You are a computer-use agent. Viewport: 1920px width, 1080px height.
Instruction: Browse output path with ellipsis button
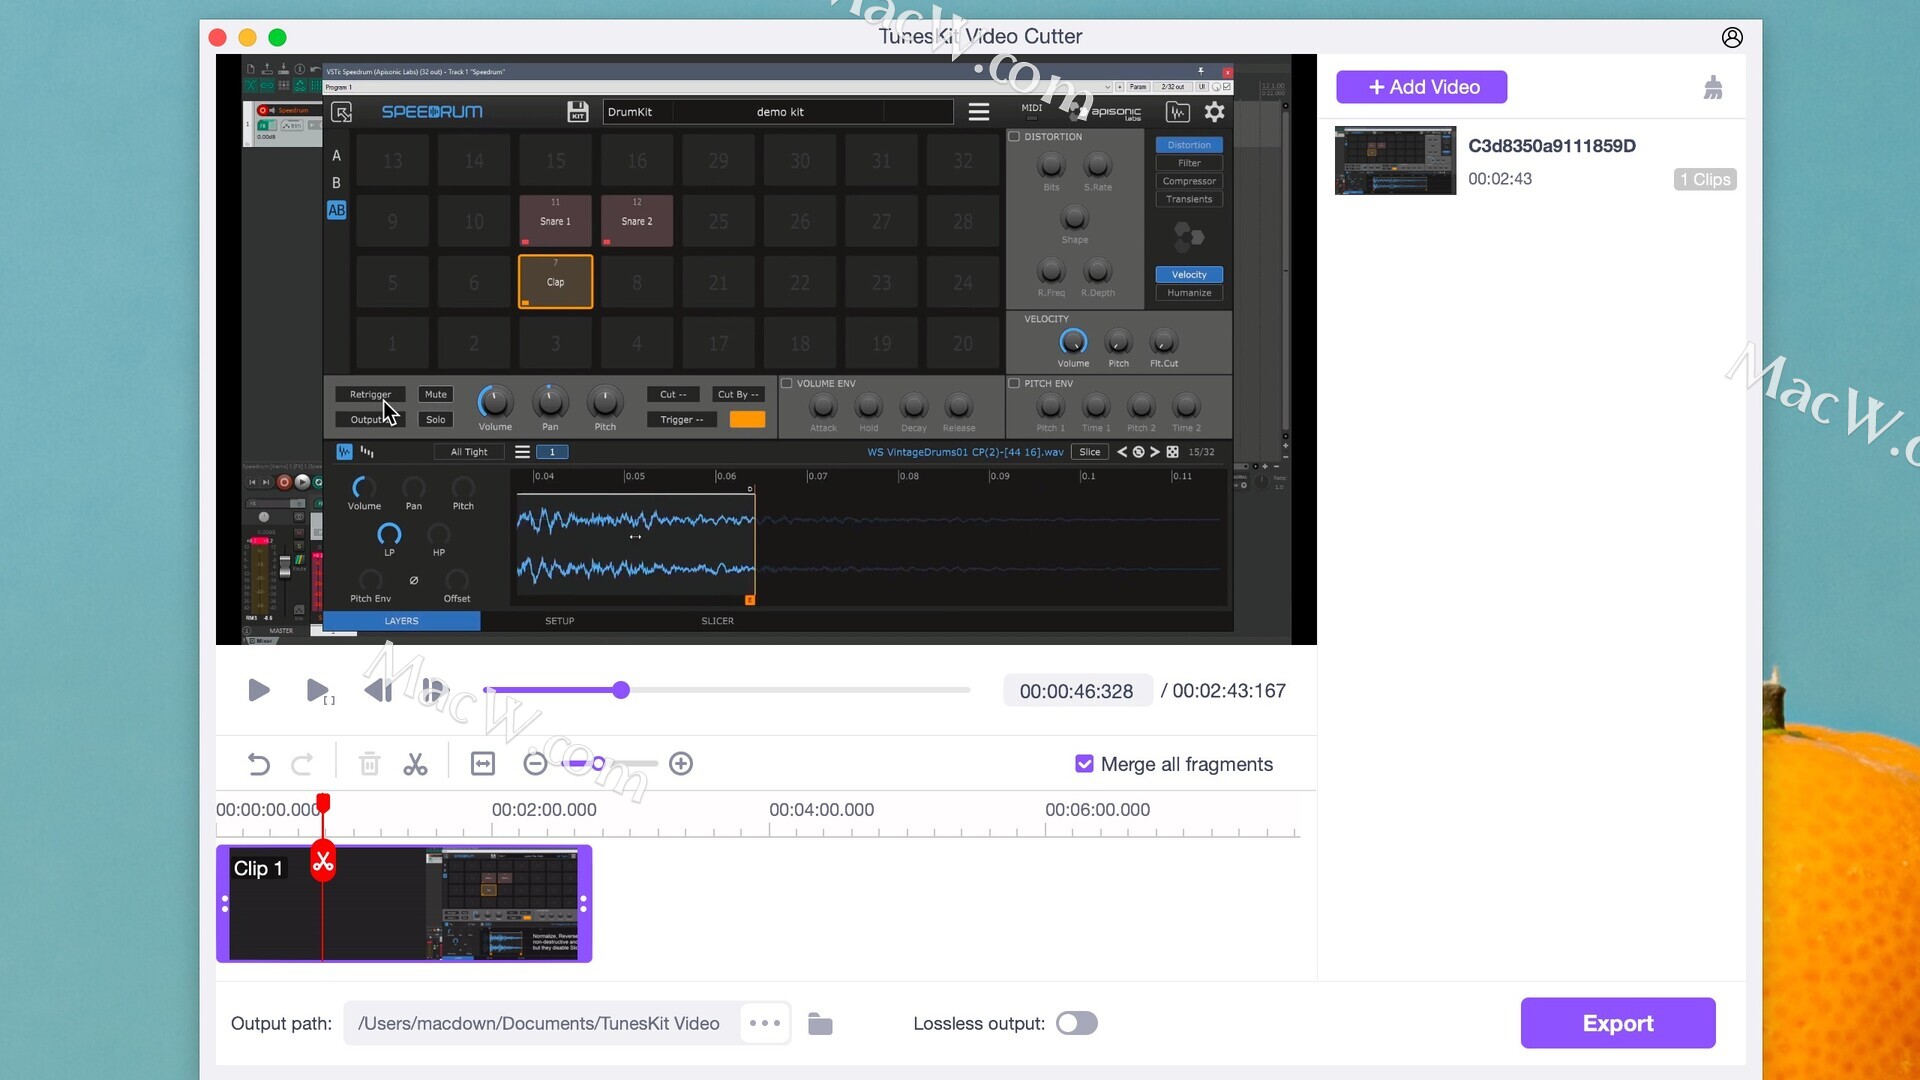point(765,1023)
